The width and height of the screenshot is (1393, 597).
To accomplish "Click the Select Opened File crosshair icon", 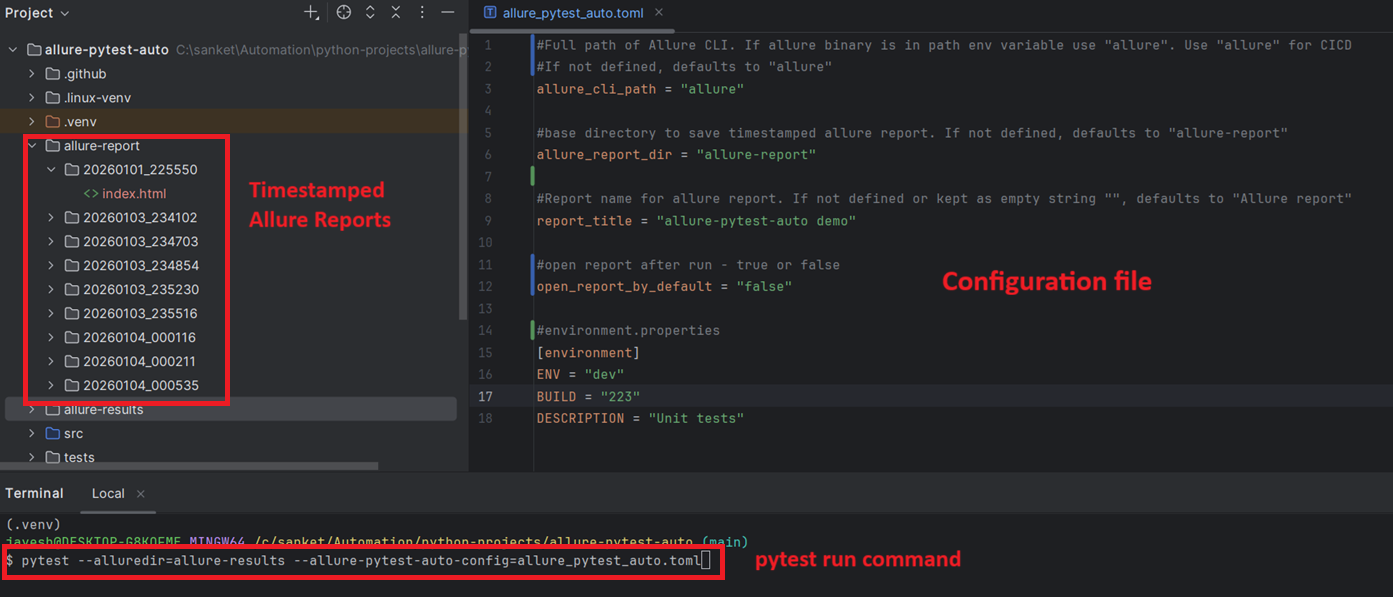I will tap(344, 13).
